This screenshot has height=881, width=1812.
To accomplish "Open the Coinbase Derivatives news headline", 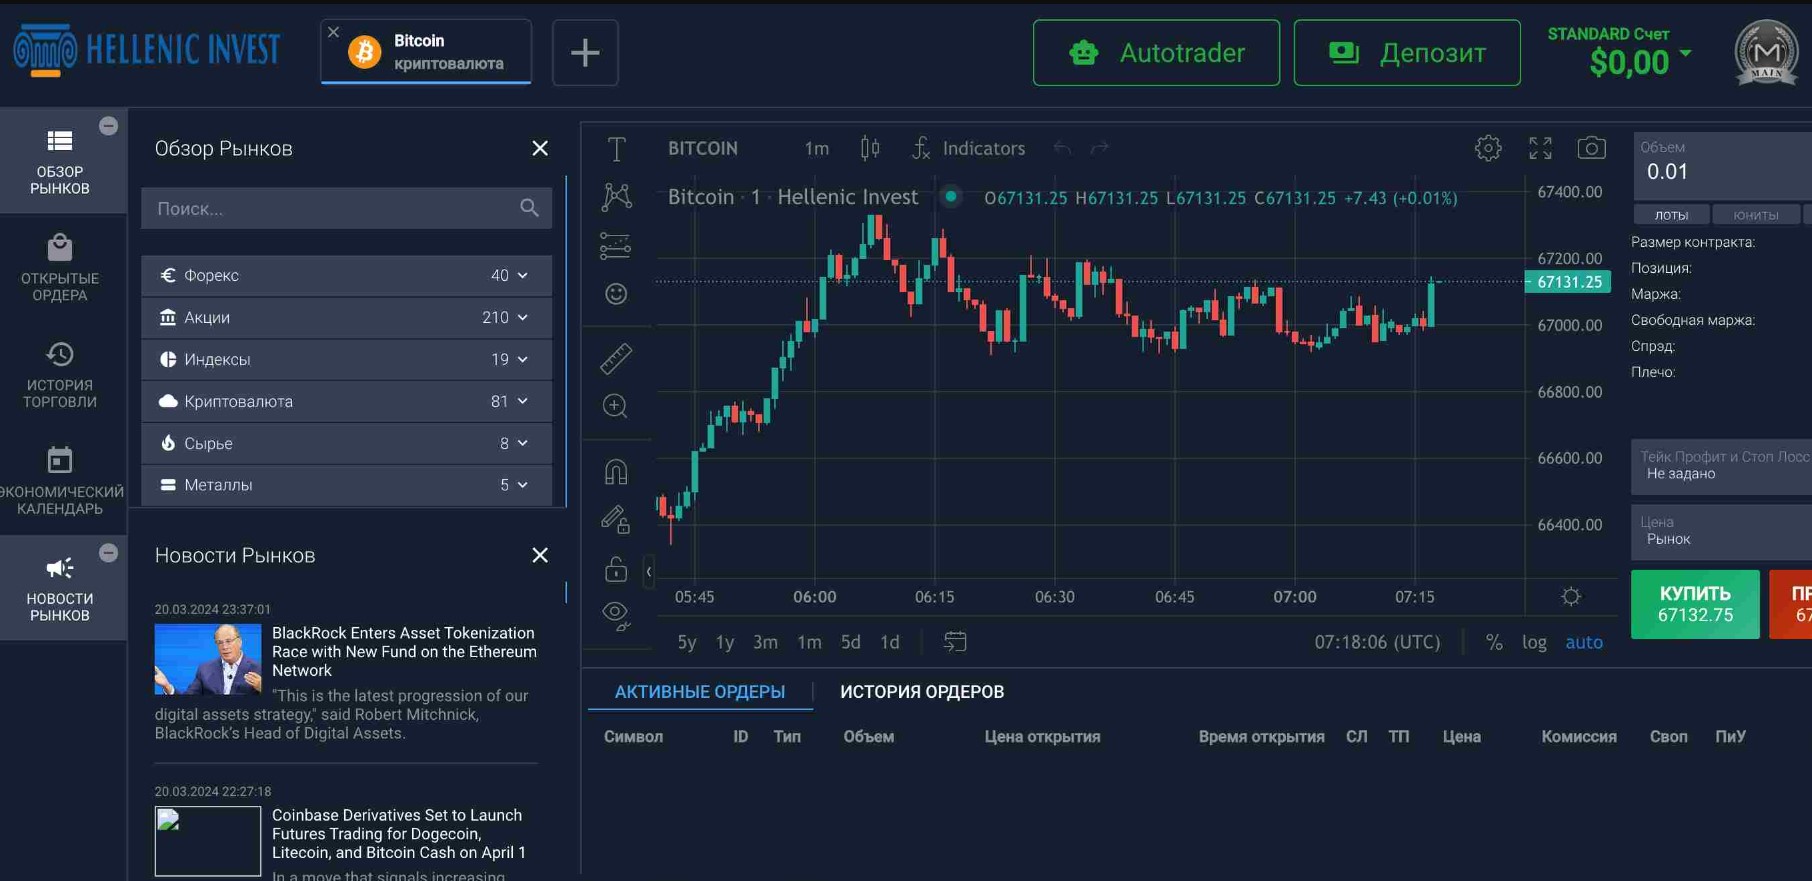I will [399, 834].
